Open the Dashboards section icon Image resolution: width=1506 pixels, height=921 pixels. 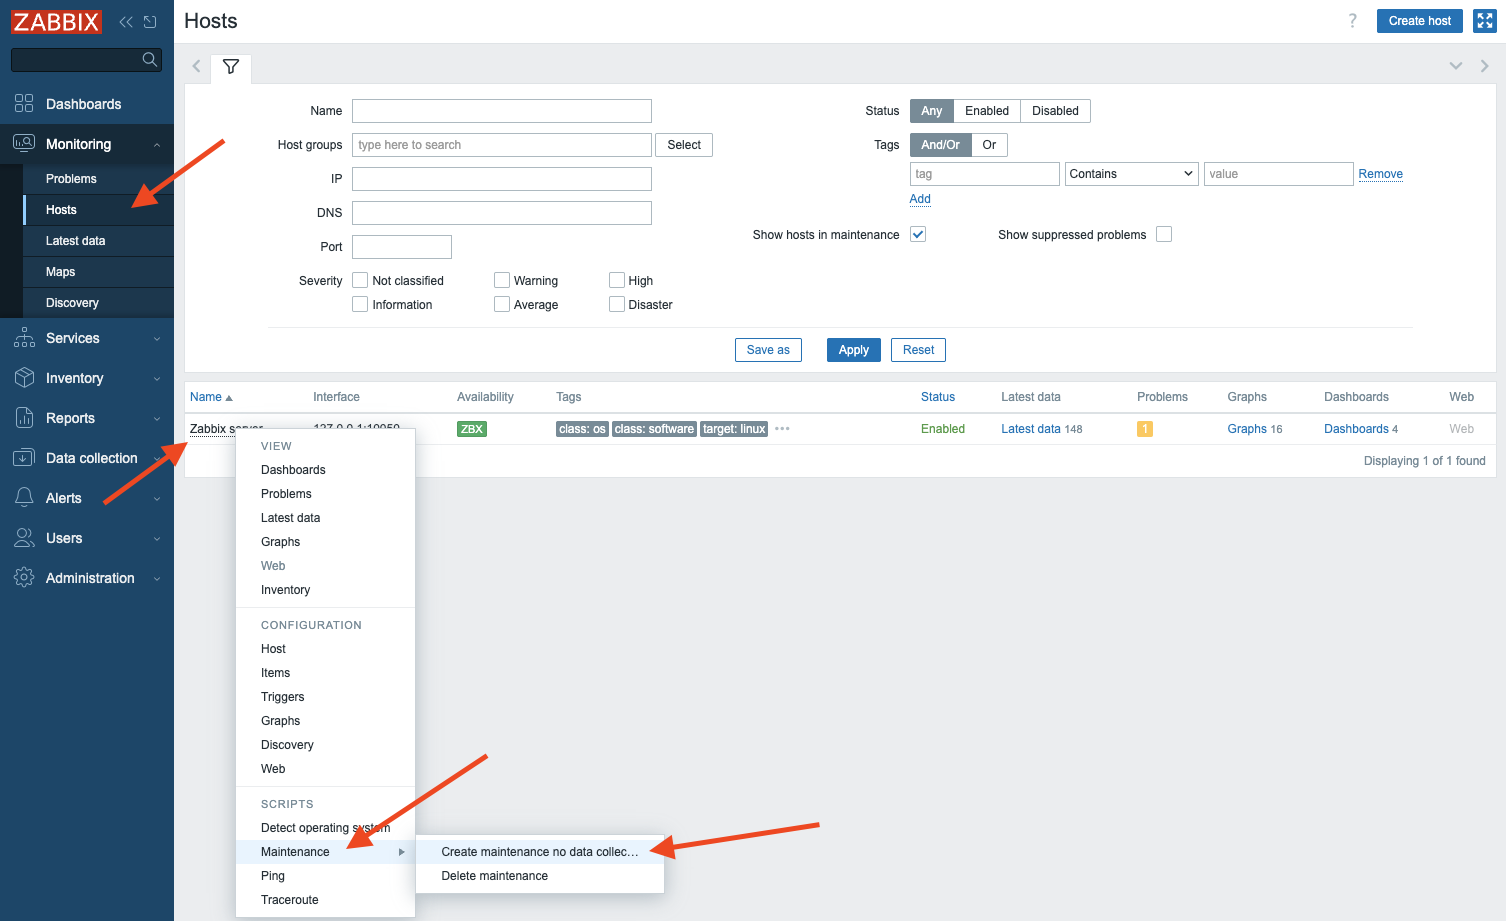click(22, 104)
